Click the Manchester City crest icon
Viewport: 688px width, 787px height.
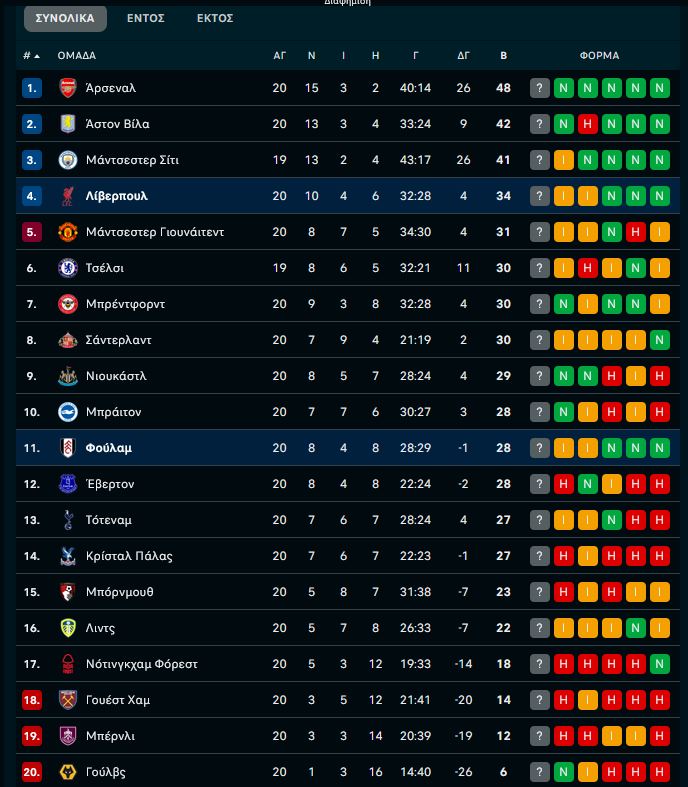tap(68, 160)
